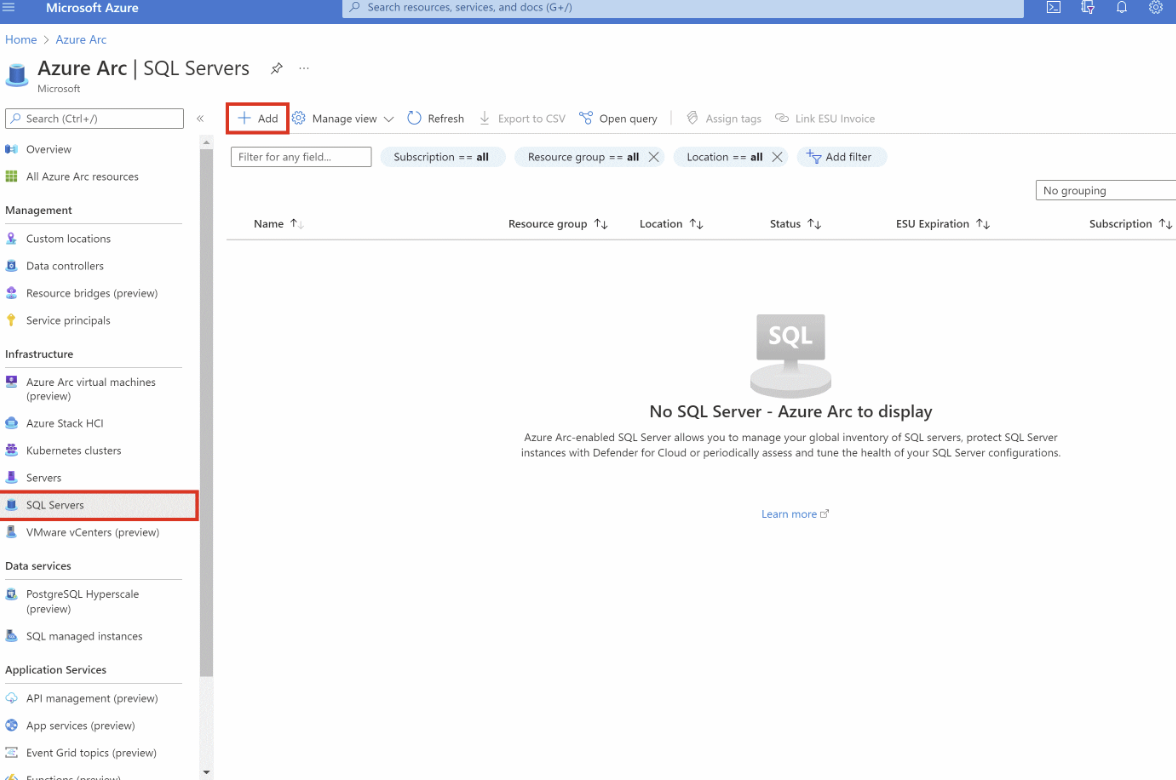
Task: Open the Subscription filter pill
Action: (441, 157)
